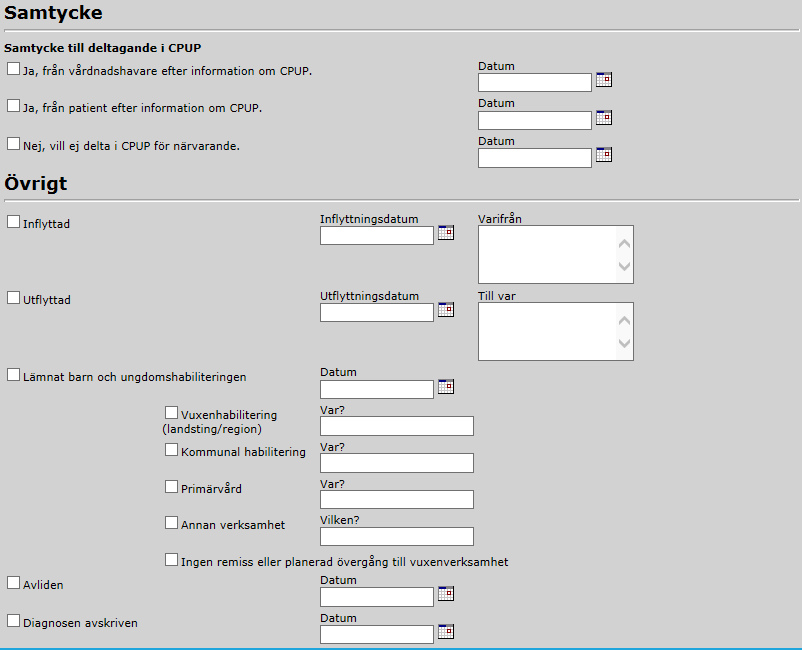The height and width of the screenshot is (650, 802).
Task: Open calendar picker for Utflyttningsdatum
Action: tap(446, 310)
